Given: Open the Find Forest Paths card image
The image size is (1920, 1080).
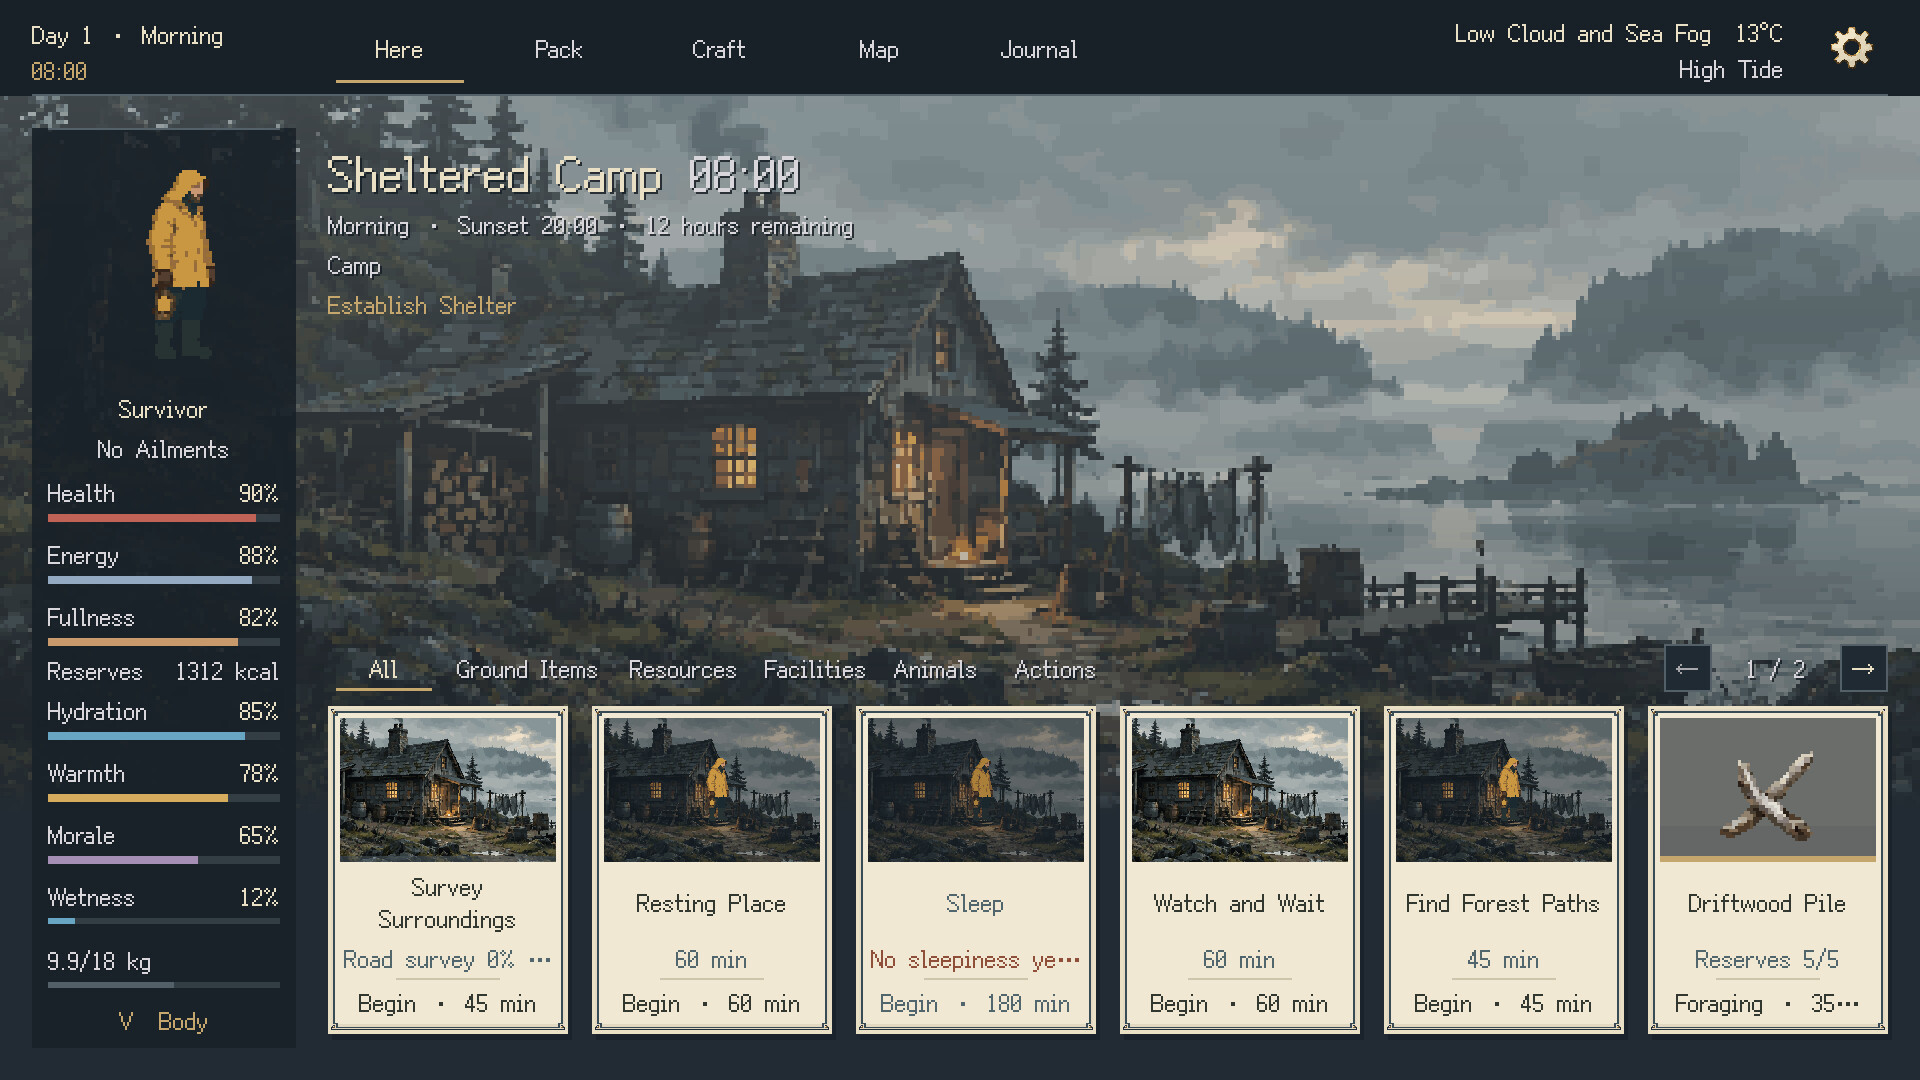Looking at the screenshot, I should 1504,789.
